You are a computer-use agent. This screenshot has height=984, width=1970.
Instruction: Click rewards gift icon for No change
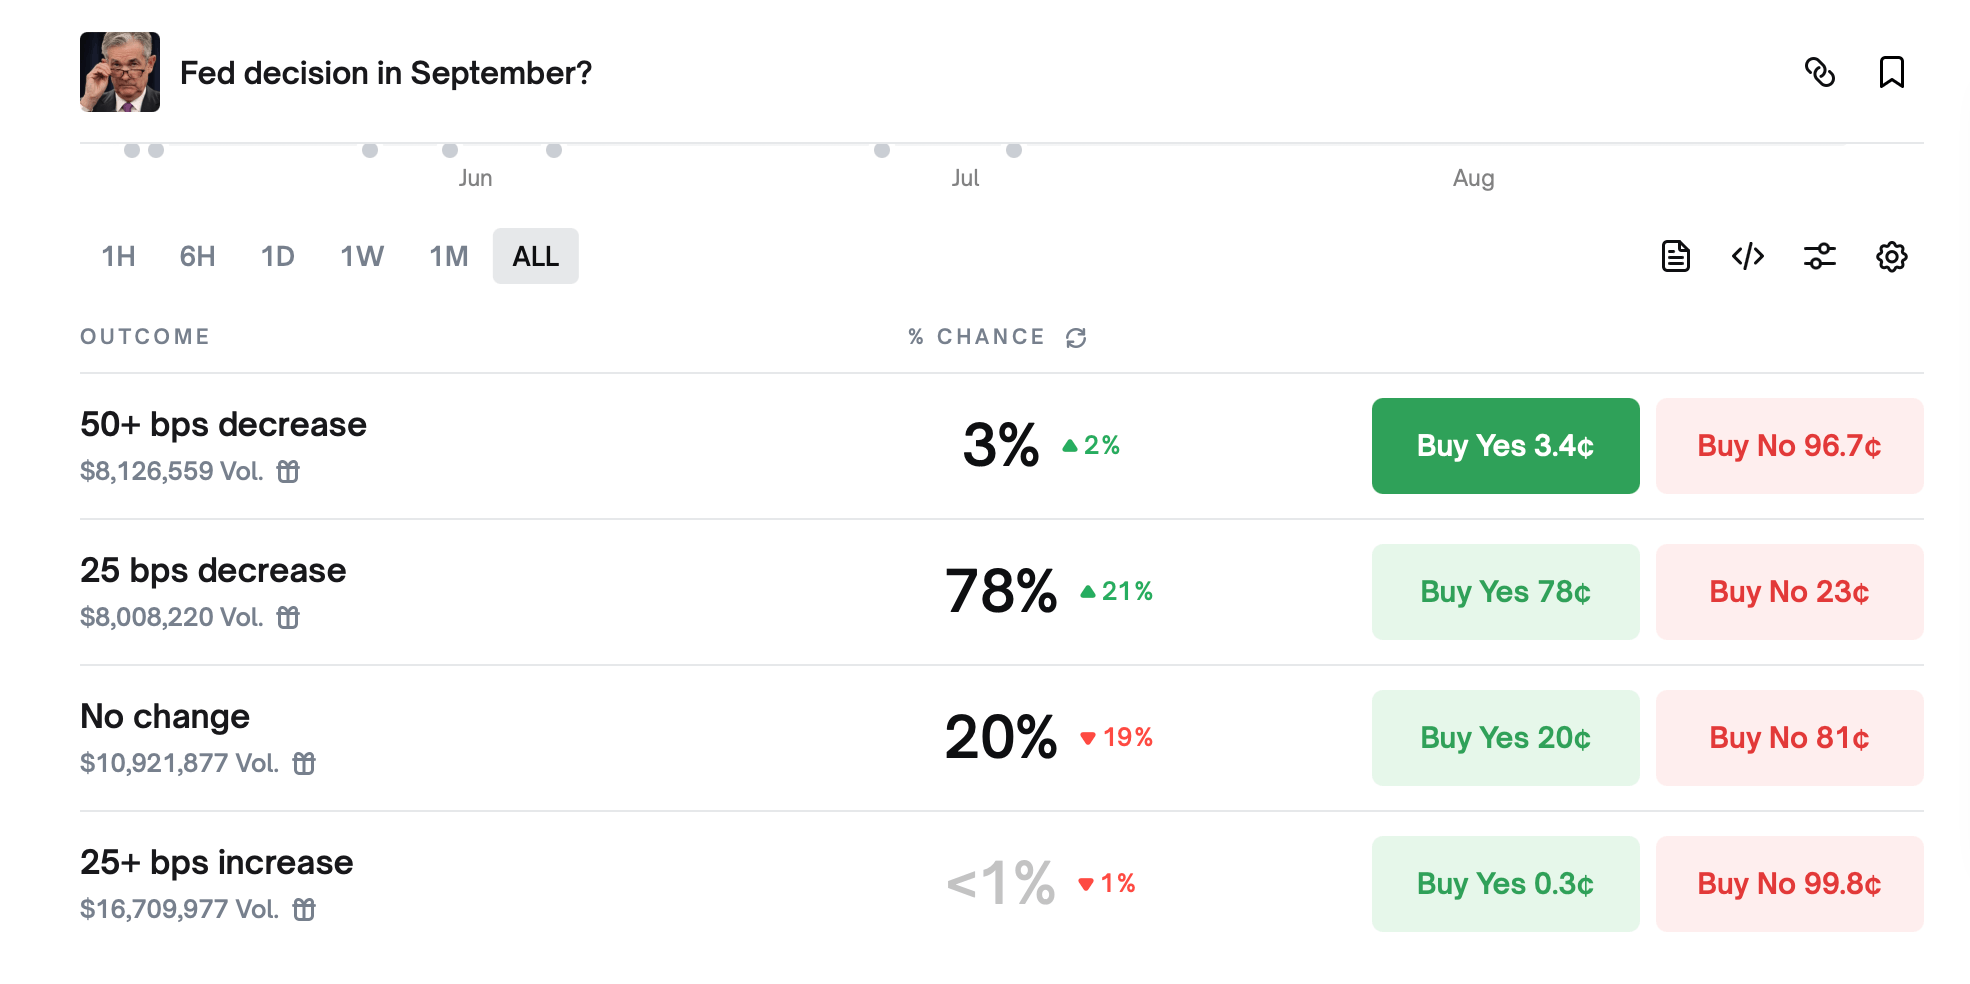point(304,764)
